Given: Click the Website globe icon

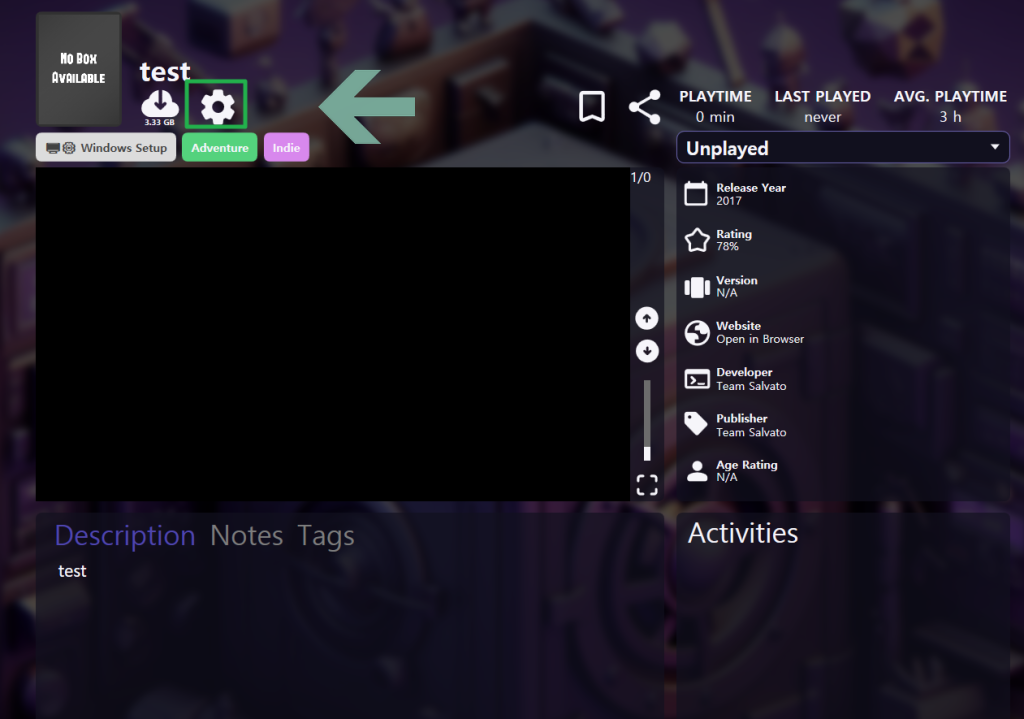Looking at the screenshot, I should pyautogui.click(x=697, y=333).
